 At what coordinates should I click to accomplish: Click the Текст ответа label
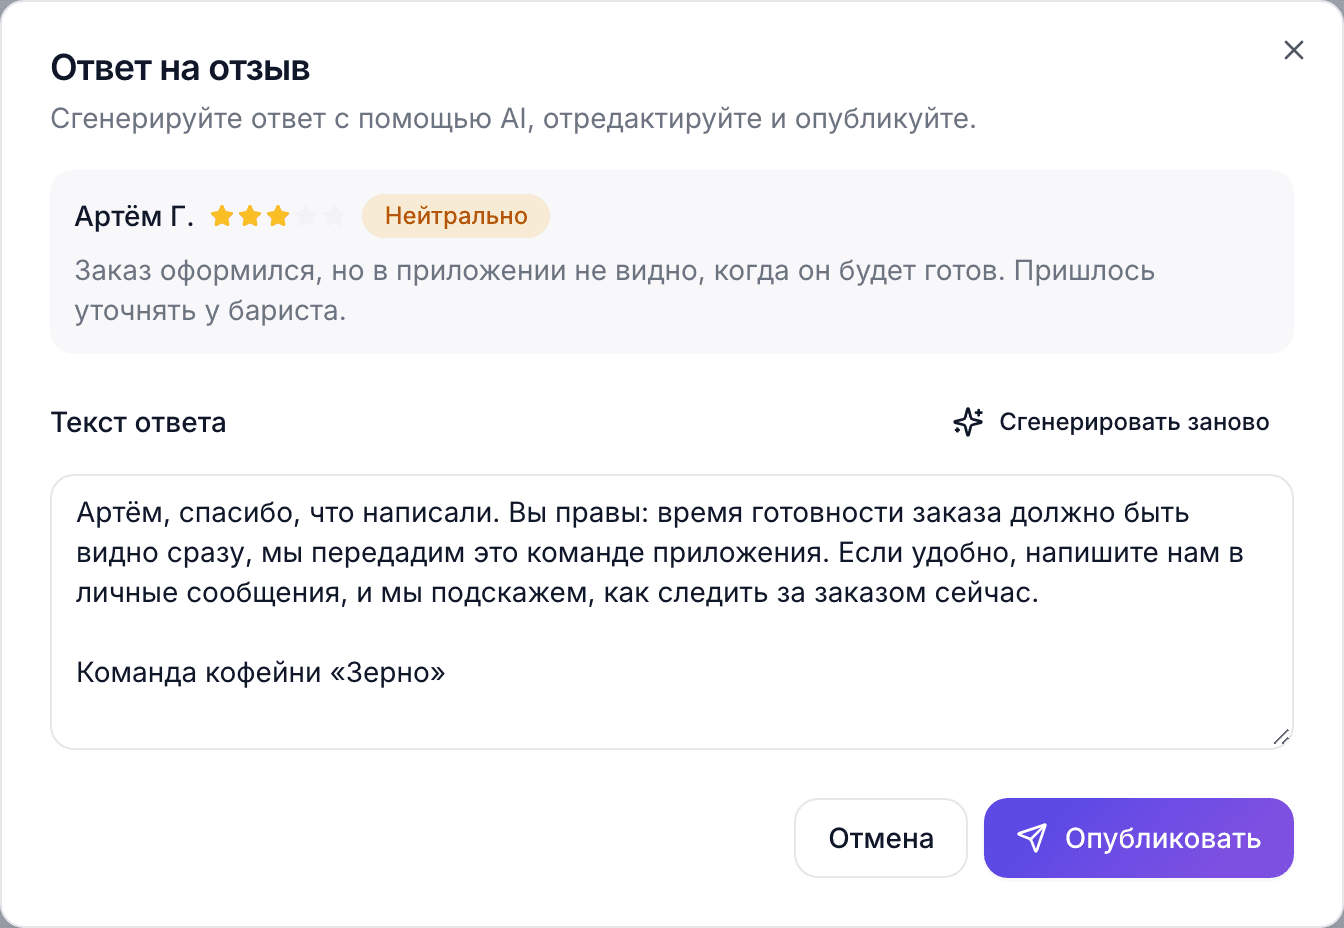click(138, 422)
